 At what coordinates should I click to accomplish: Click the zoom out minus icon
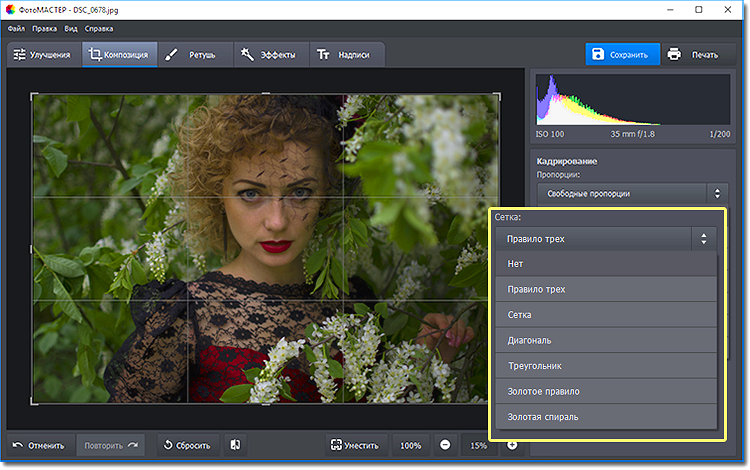point(445,445)
